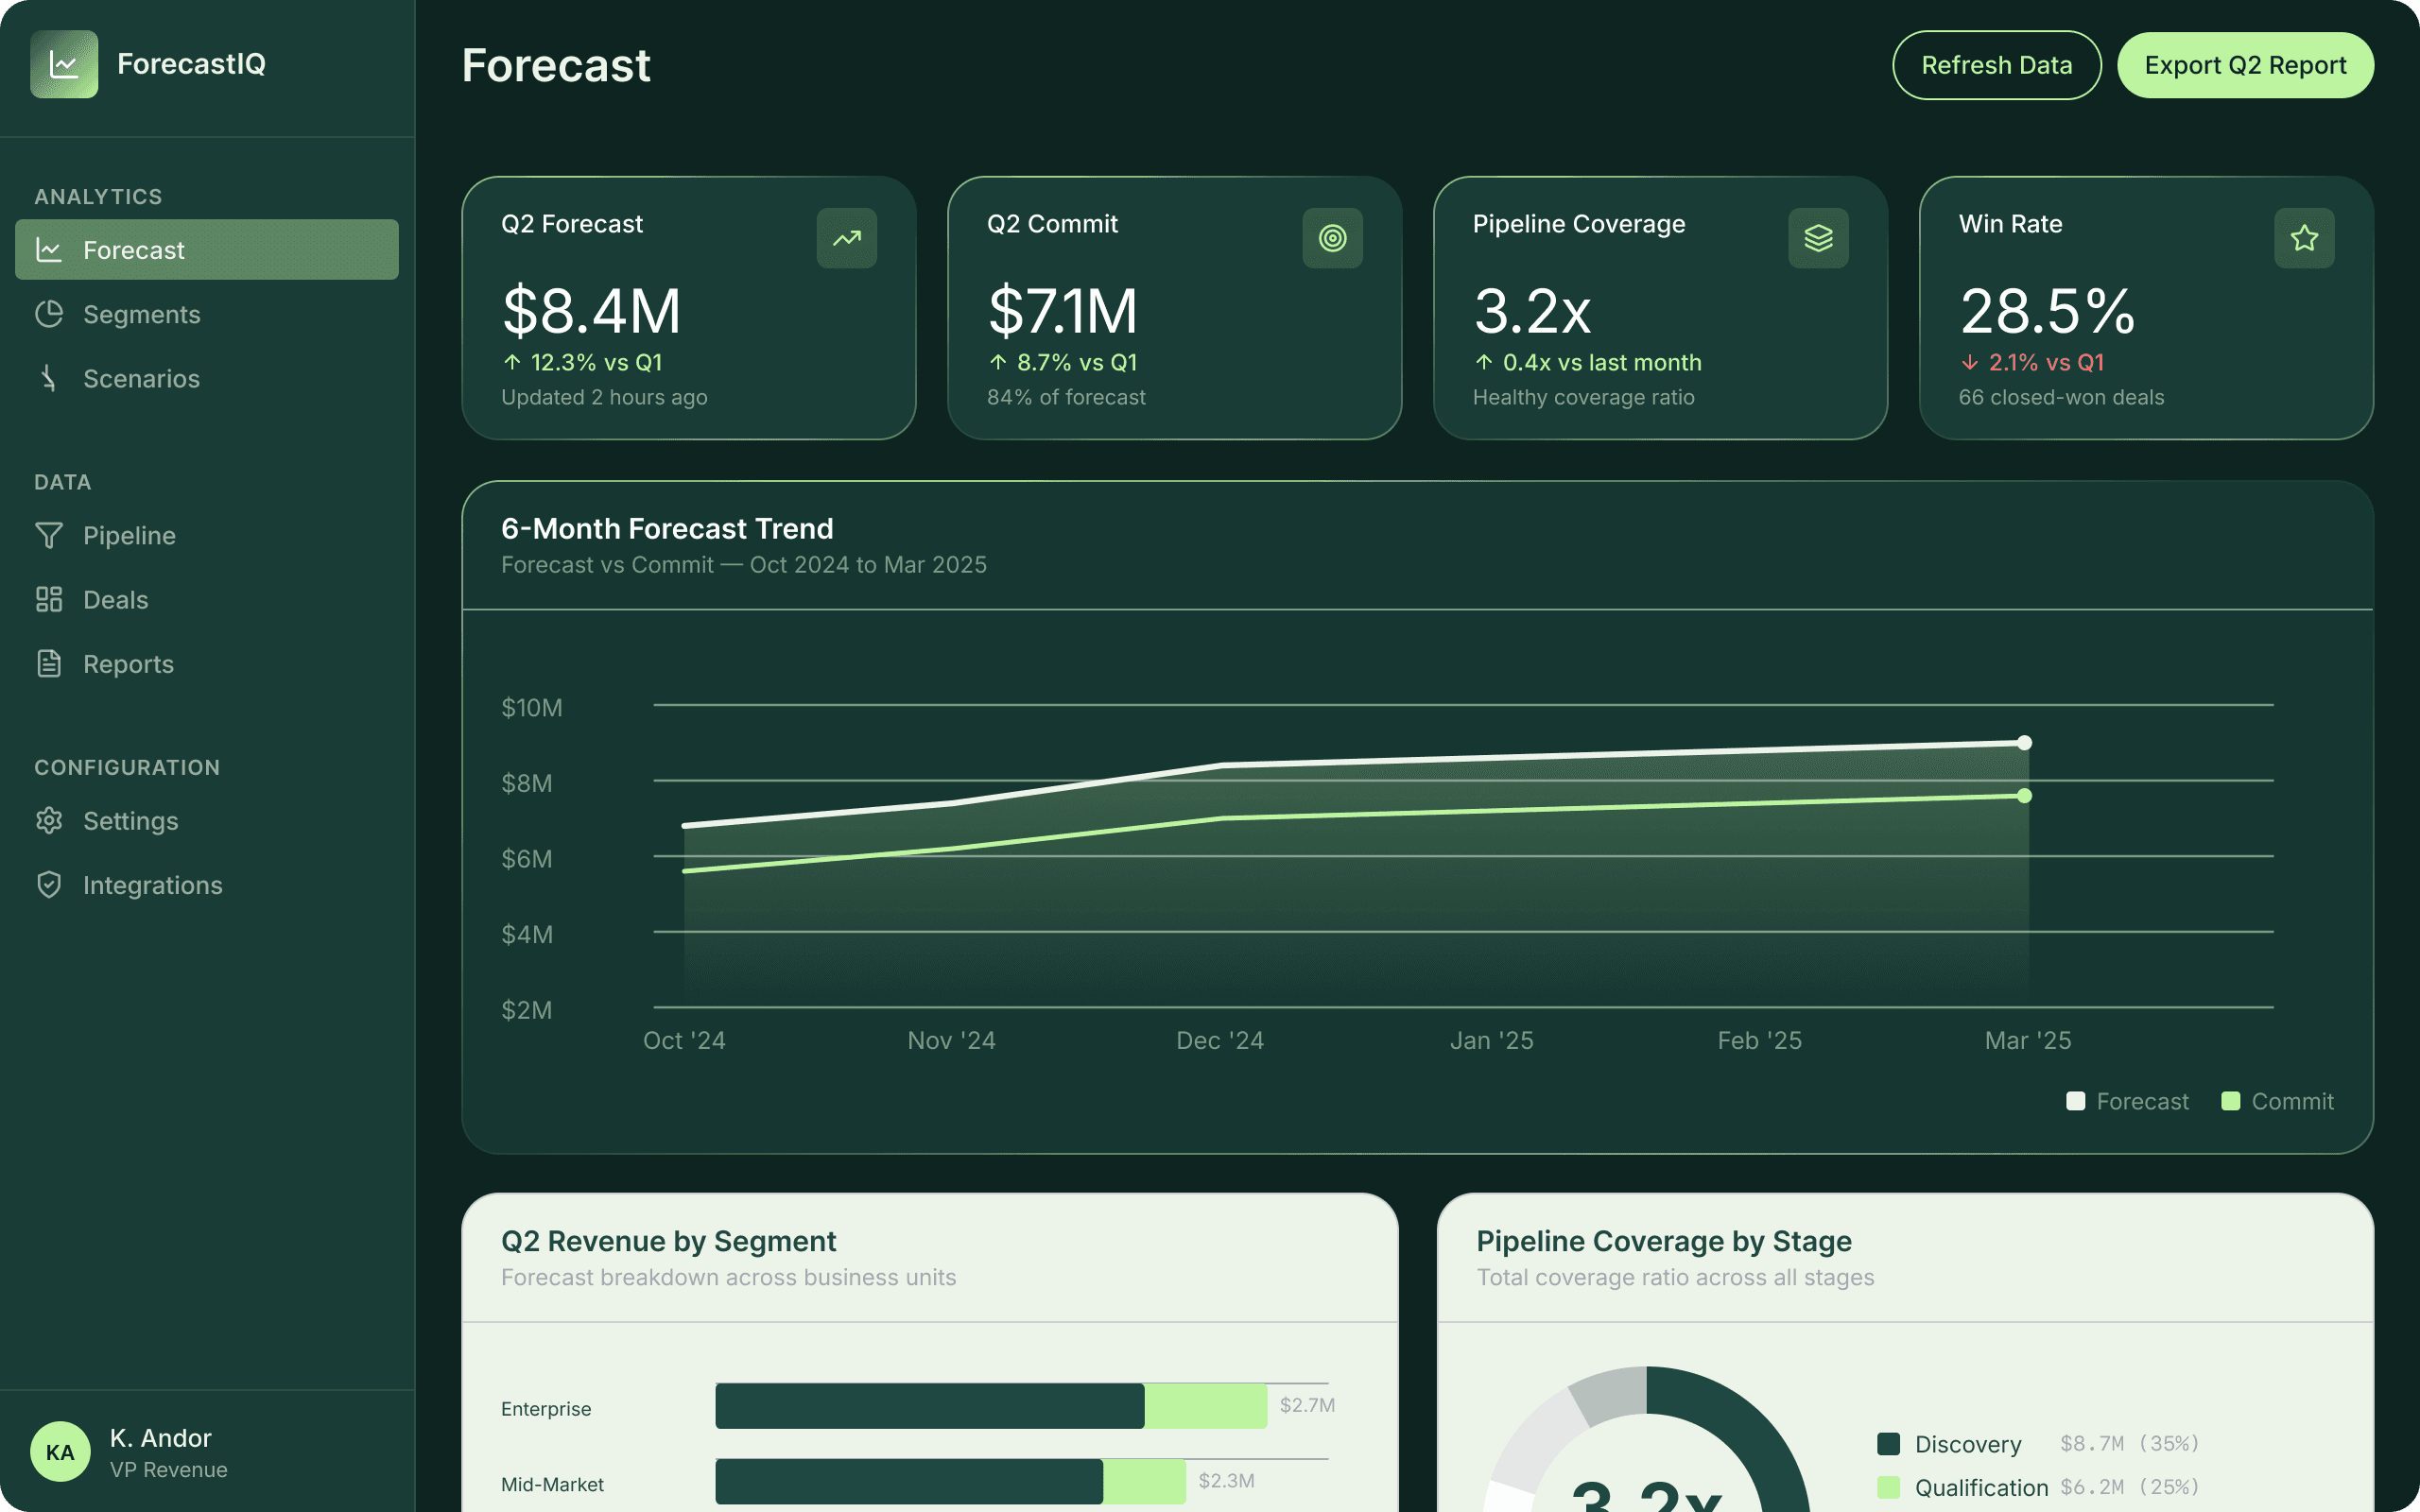Click the Enterprise revenue bar

point(991,1406)
